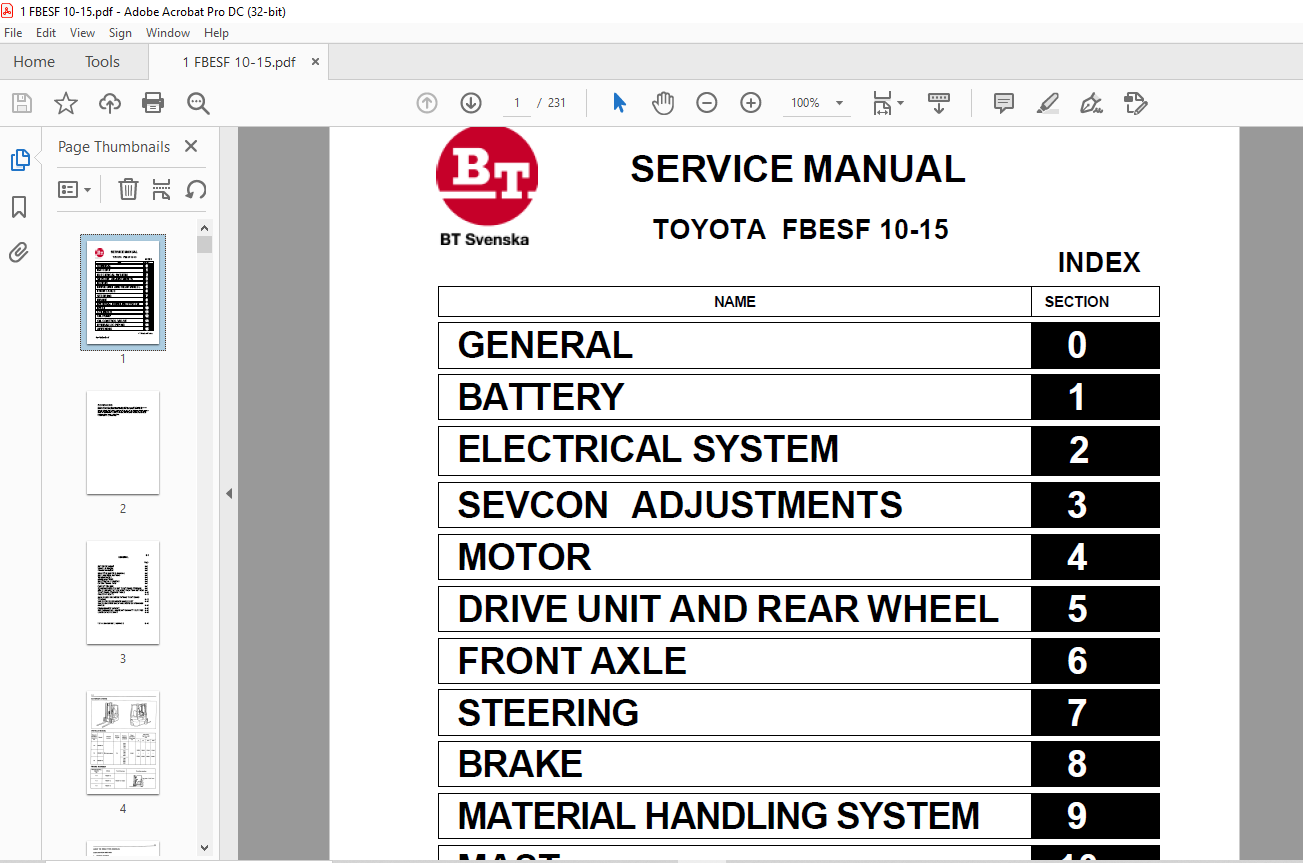Open the Sign menu
1303x863 pixels.
121,33
